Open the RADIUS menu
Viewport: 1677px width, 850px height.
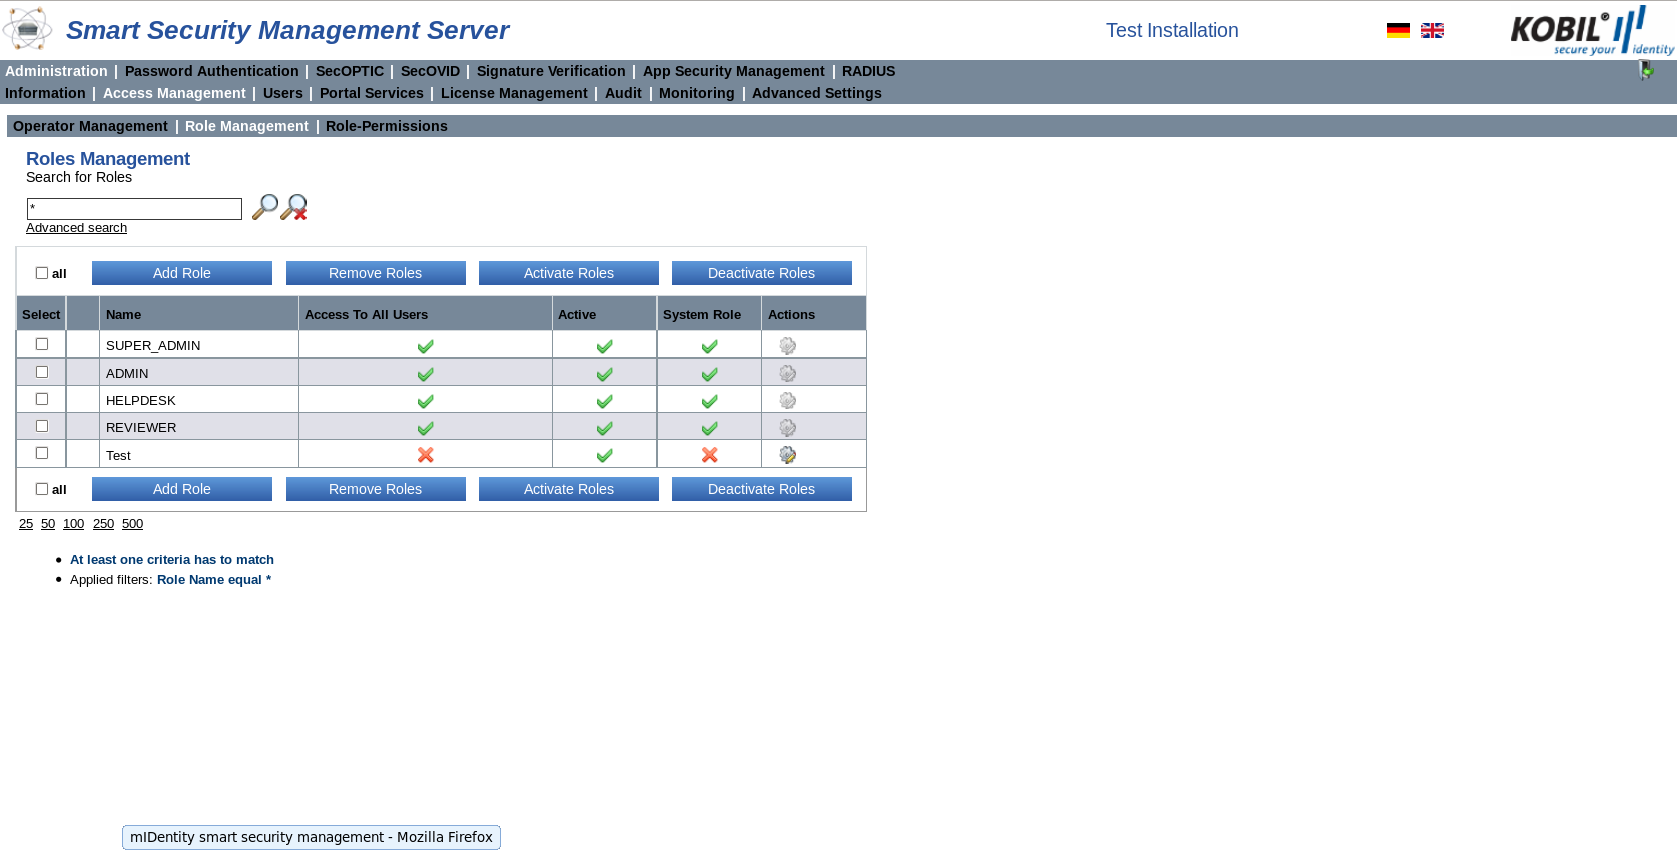(868, 71)
